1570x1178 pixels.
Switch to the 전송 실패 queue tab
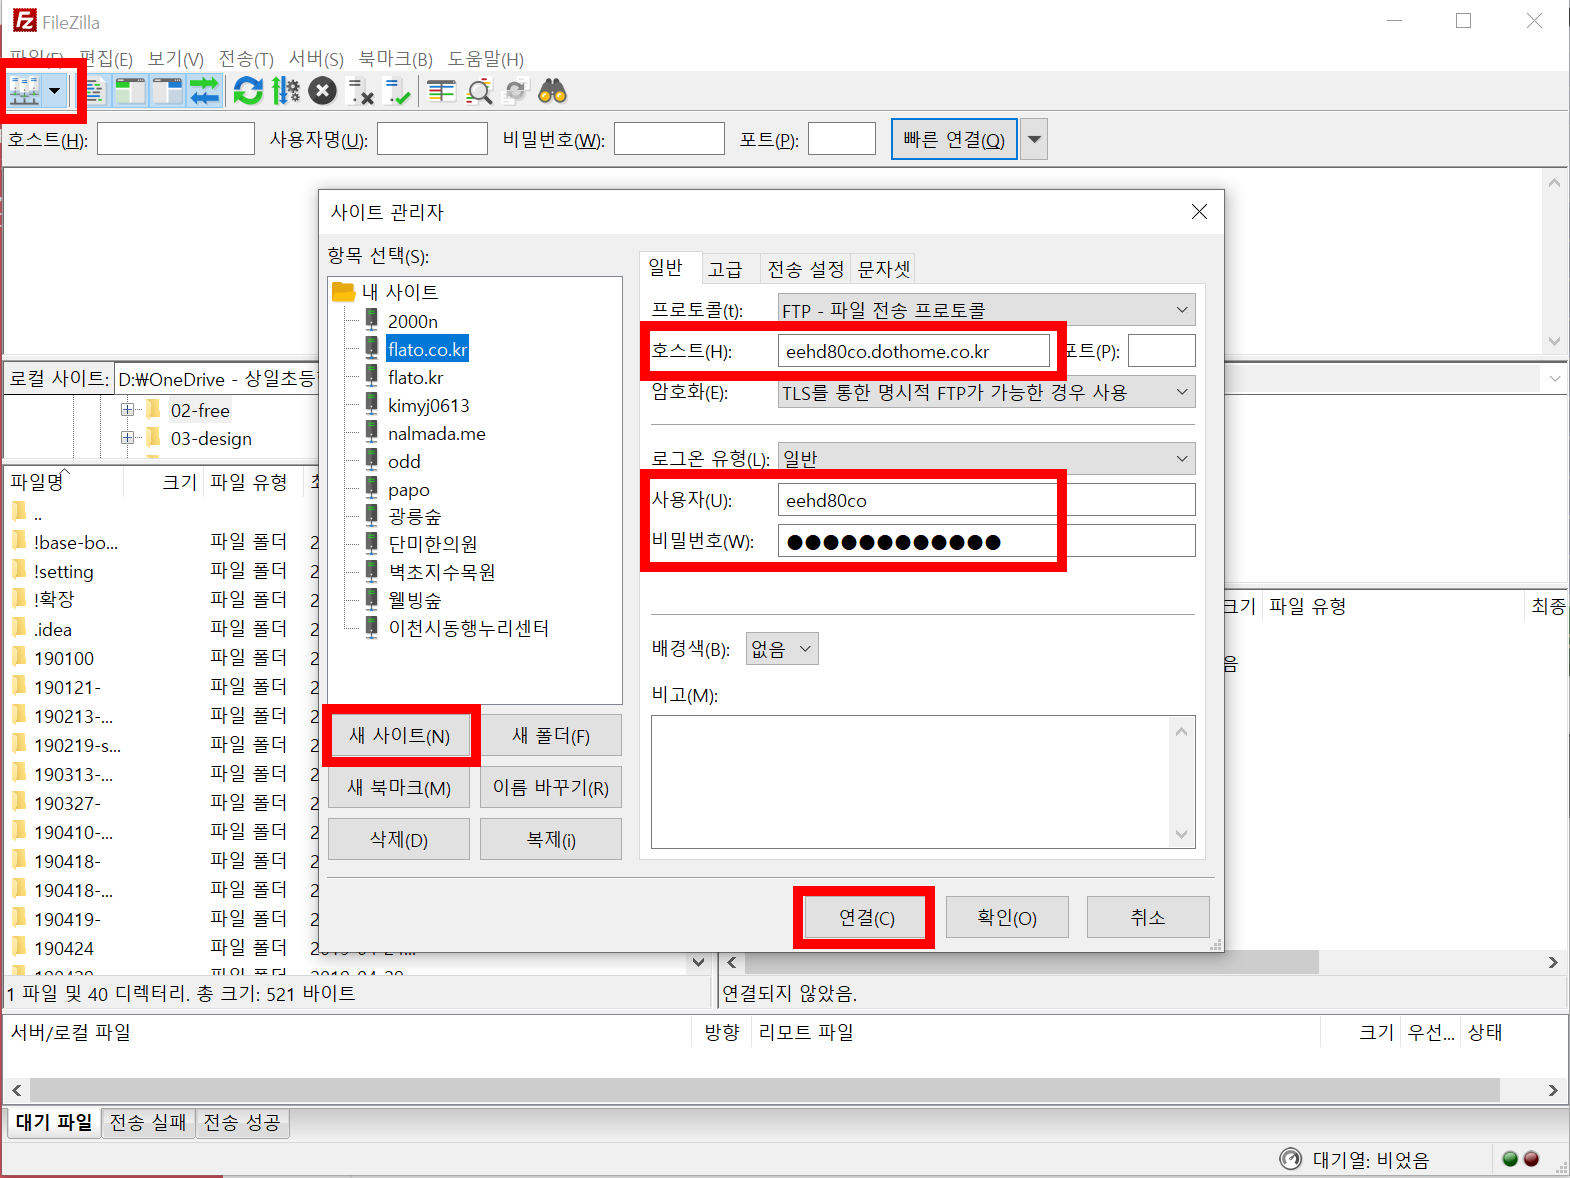[148, 1122]
